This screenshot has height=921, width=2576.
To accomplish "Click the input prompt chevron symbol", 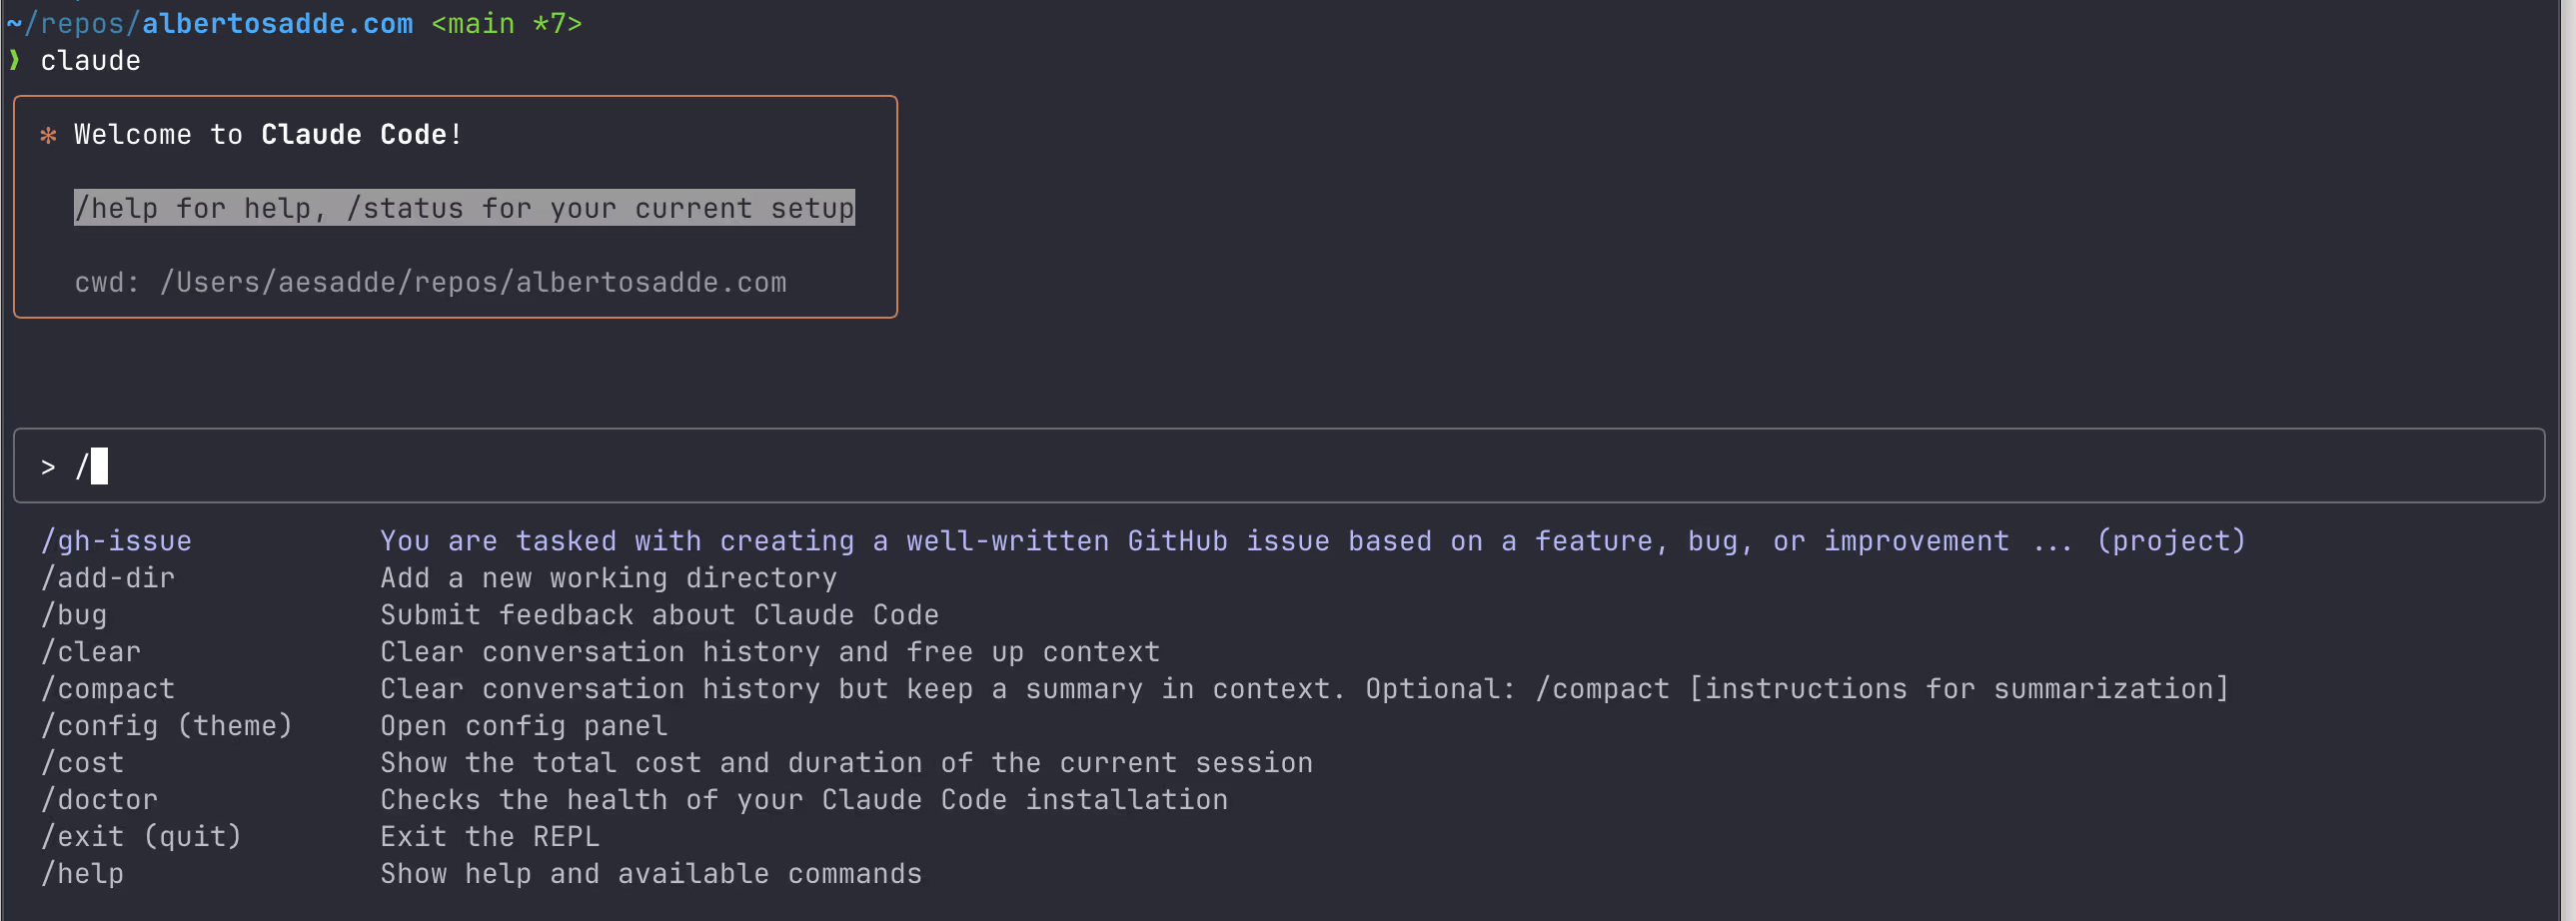I will tap(48, 467).
